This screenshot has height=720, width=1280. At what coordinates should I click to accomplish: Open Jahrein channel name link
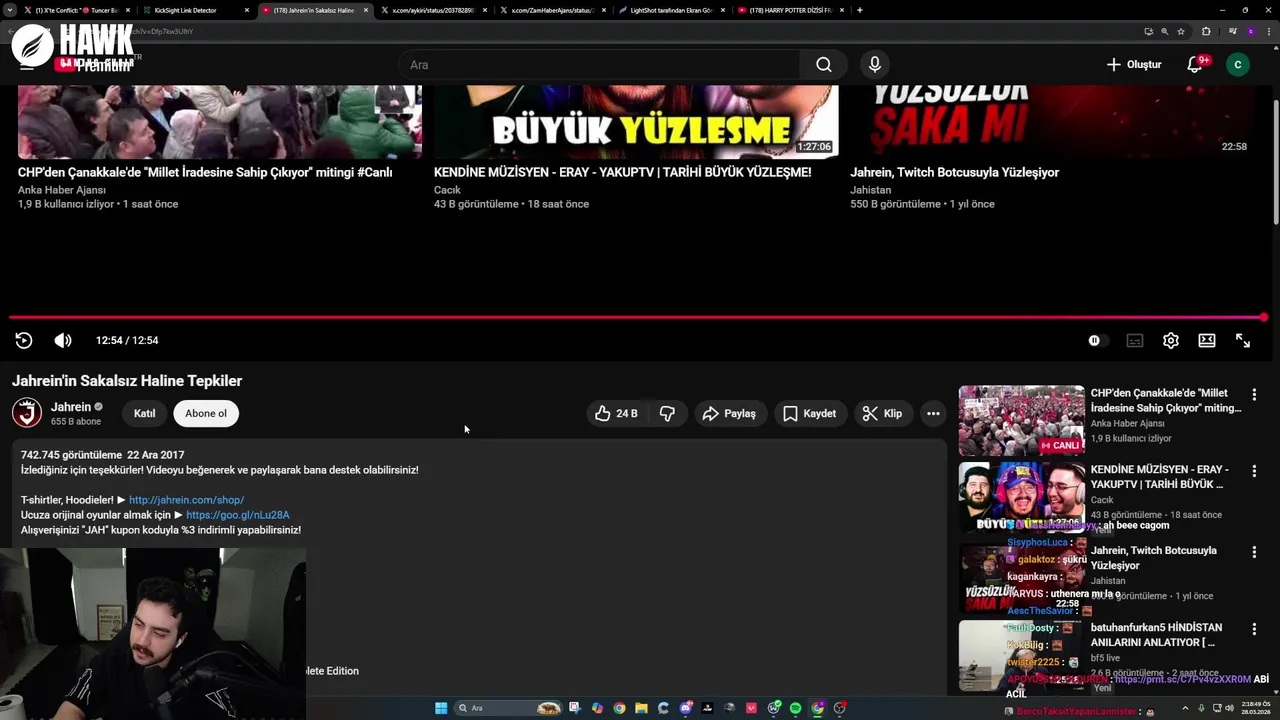[x=71, y=407]
